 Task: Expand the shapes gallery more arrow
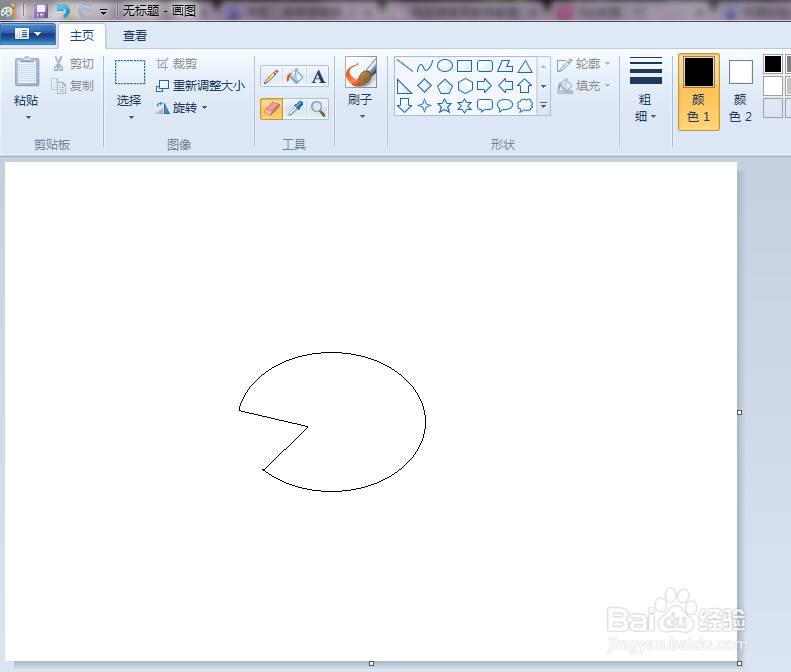(543, 105)
